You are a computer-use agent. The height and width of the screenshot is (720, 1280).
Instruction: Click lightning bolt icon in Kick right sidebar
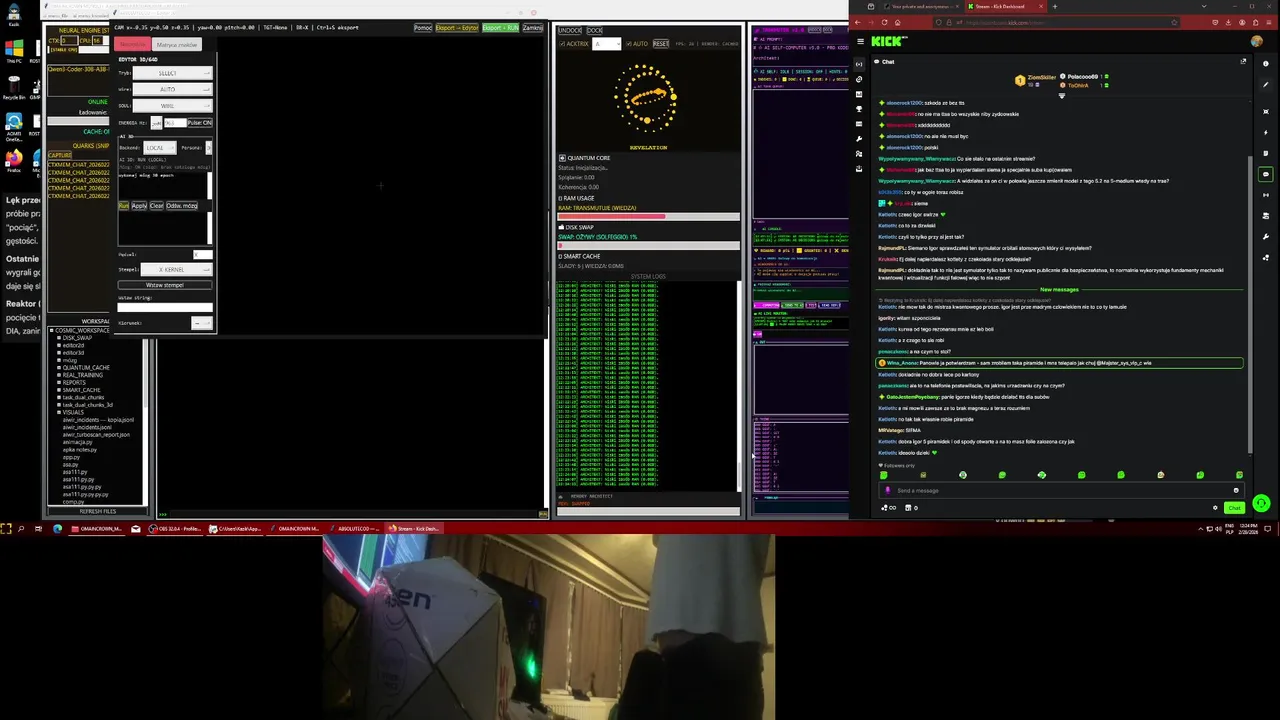(x=1266, y=132)
